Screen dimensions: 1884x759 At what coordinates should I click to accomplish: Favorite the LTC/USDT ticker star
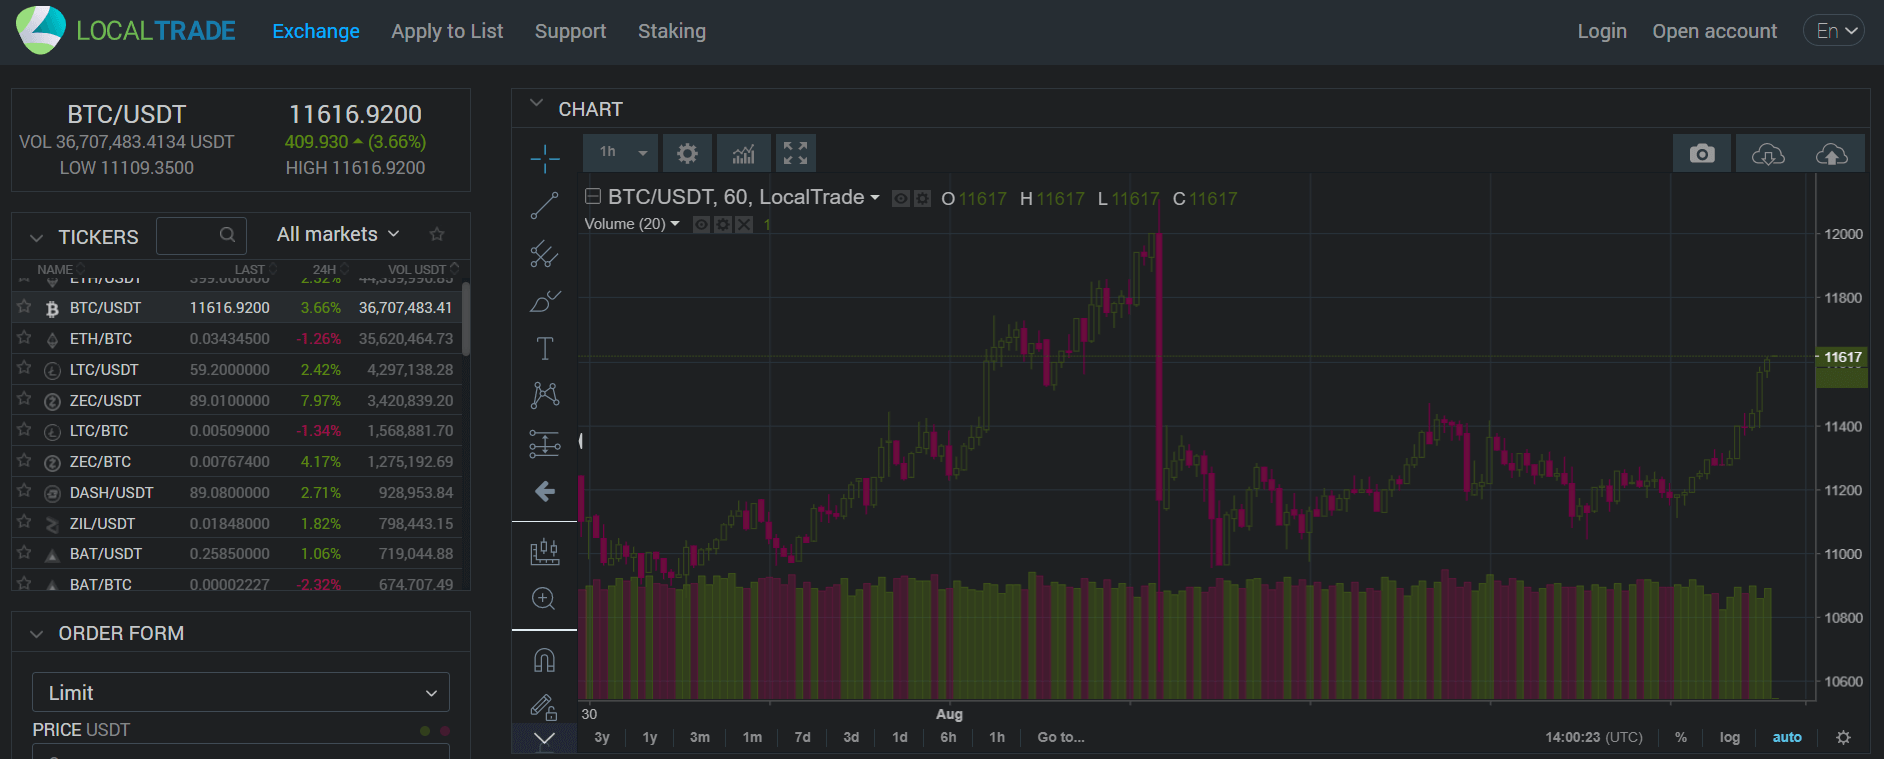click(24, 368)
